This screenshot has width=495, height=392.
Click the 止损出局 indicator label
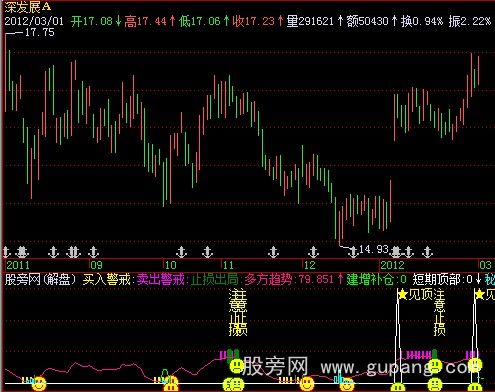pyautogui.click(x=214, y=279)
